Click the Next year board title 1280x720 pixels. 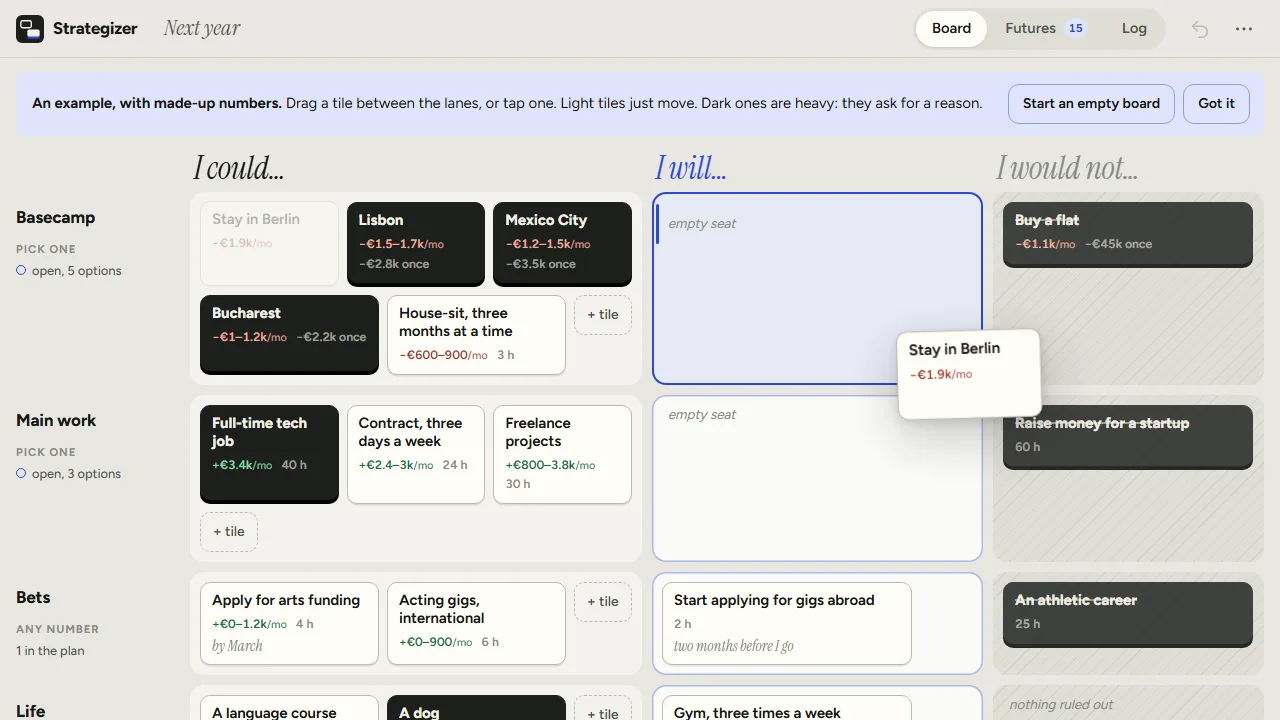(x=202, y=29)
